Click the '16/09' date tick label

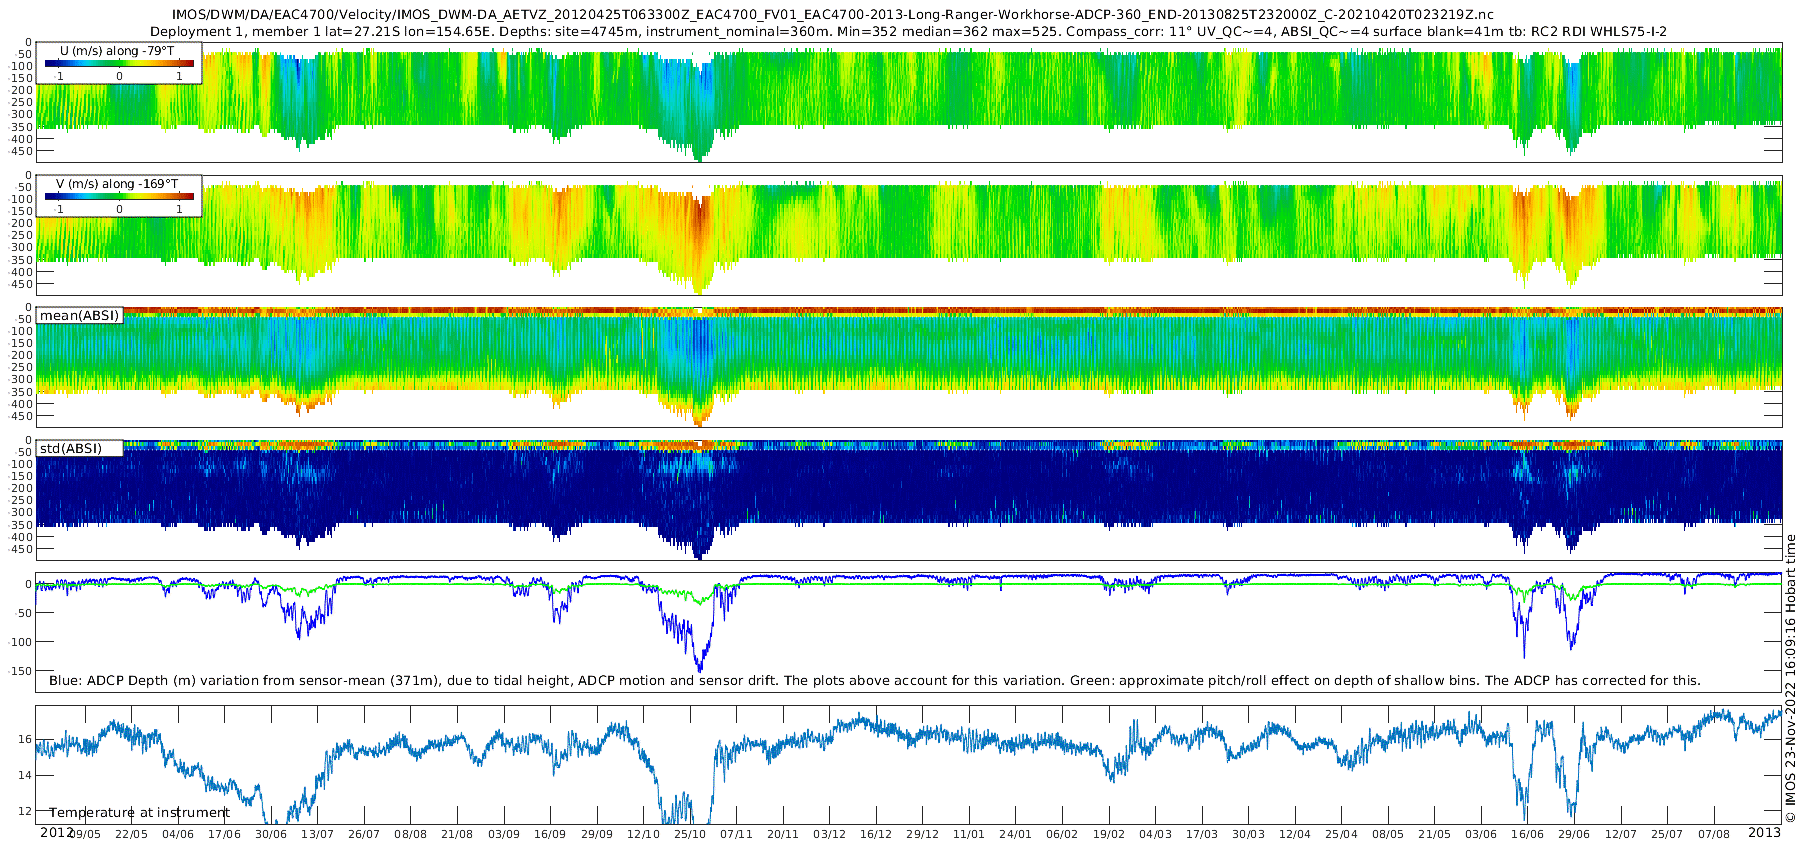point(550,834)
